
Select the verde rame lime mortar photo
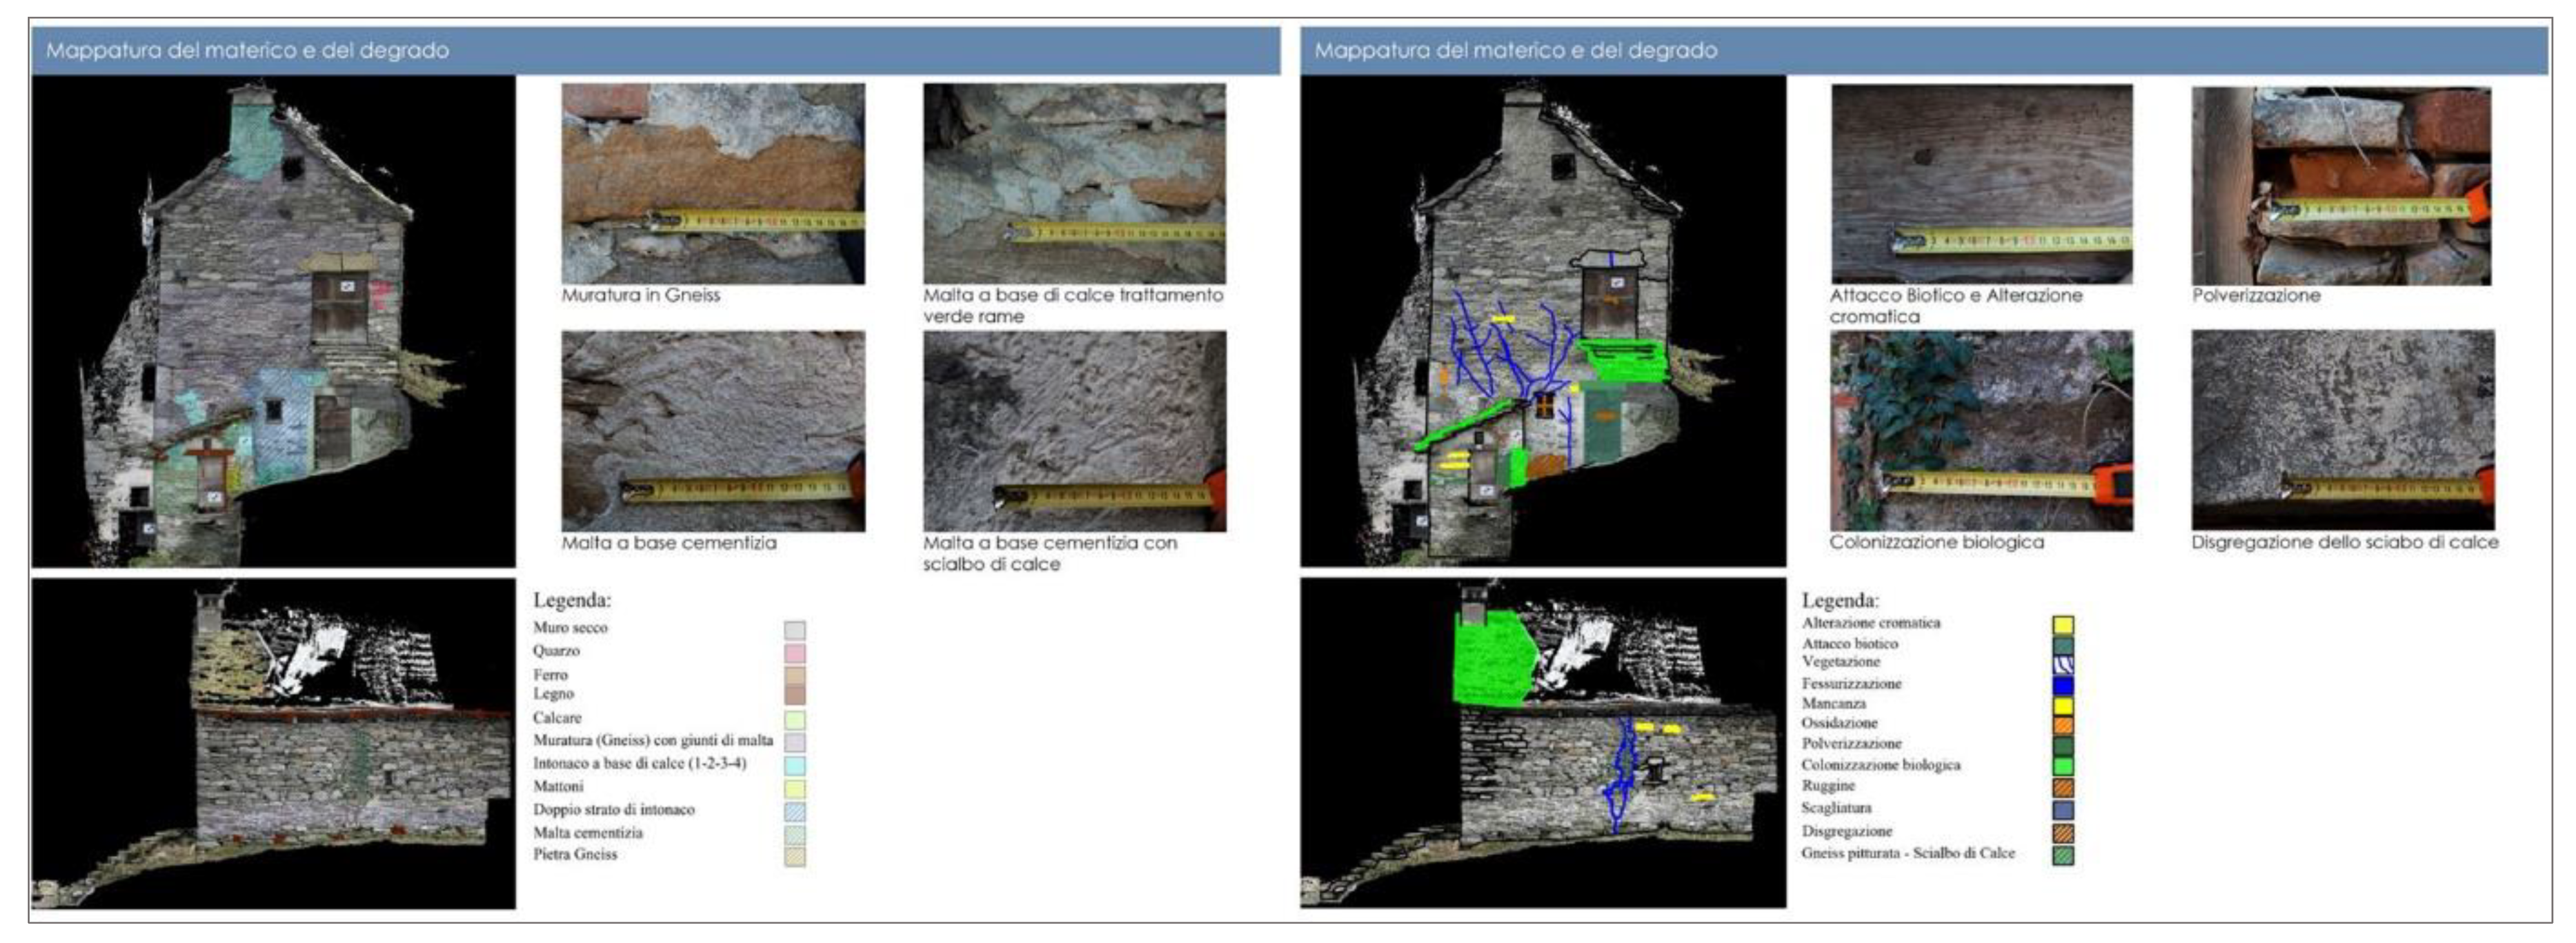1074,183
